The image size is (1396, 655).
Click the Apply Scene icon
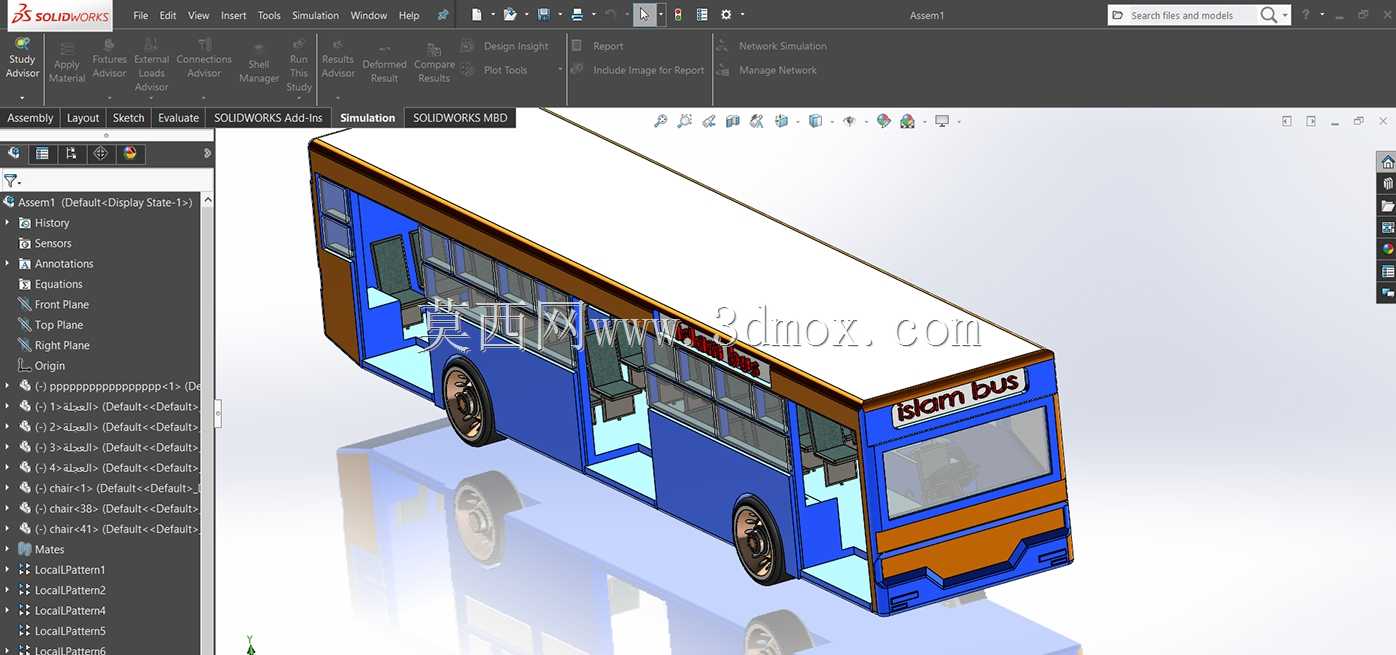point(908,121)
